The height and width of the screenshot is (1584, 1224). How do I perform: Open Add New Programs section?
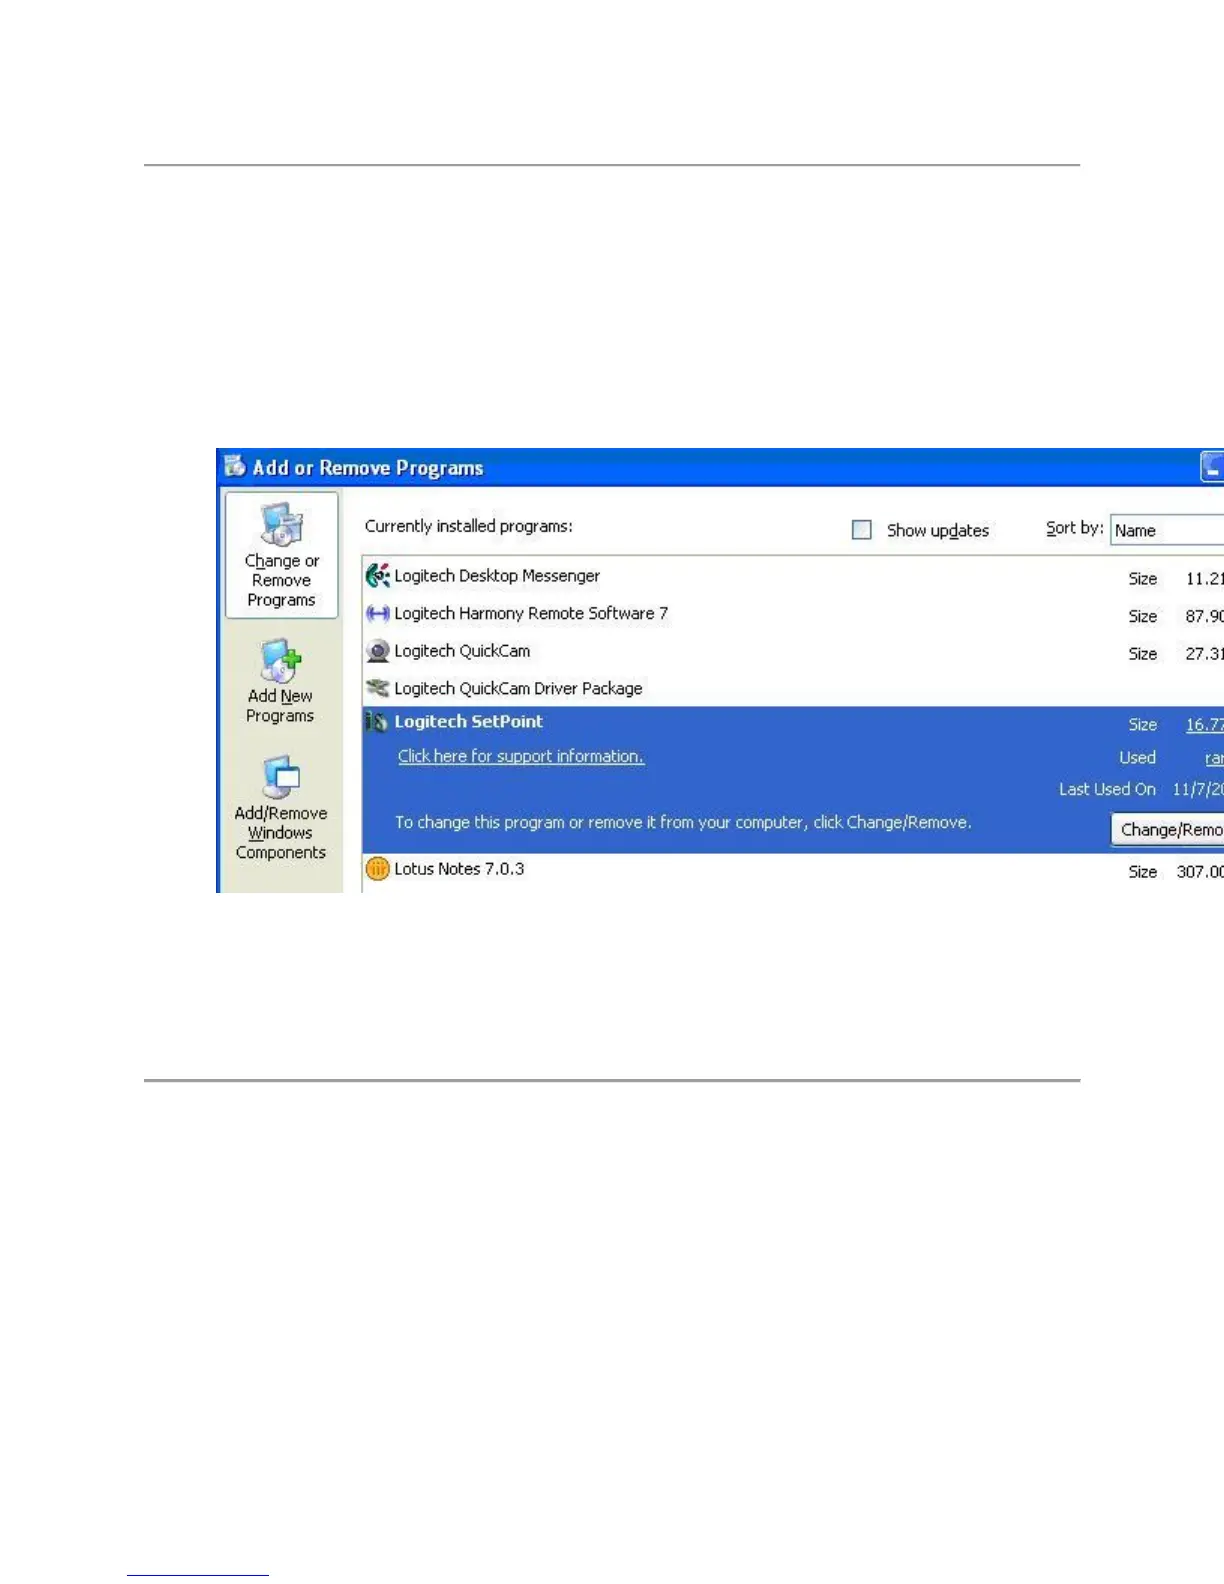click(280, 681)
